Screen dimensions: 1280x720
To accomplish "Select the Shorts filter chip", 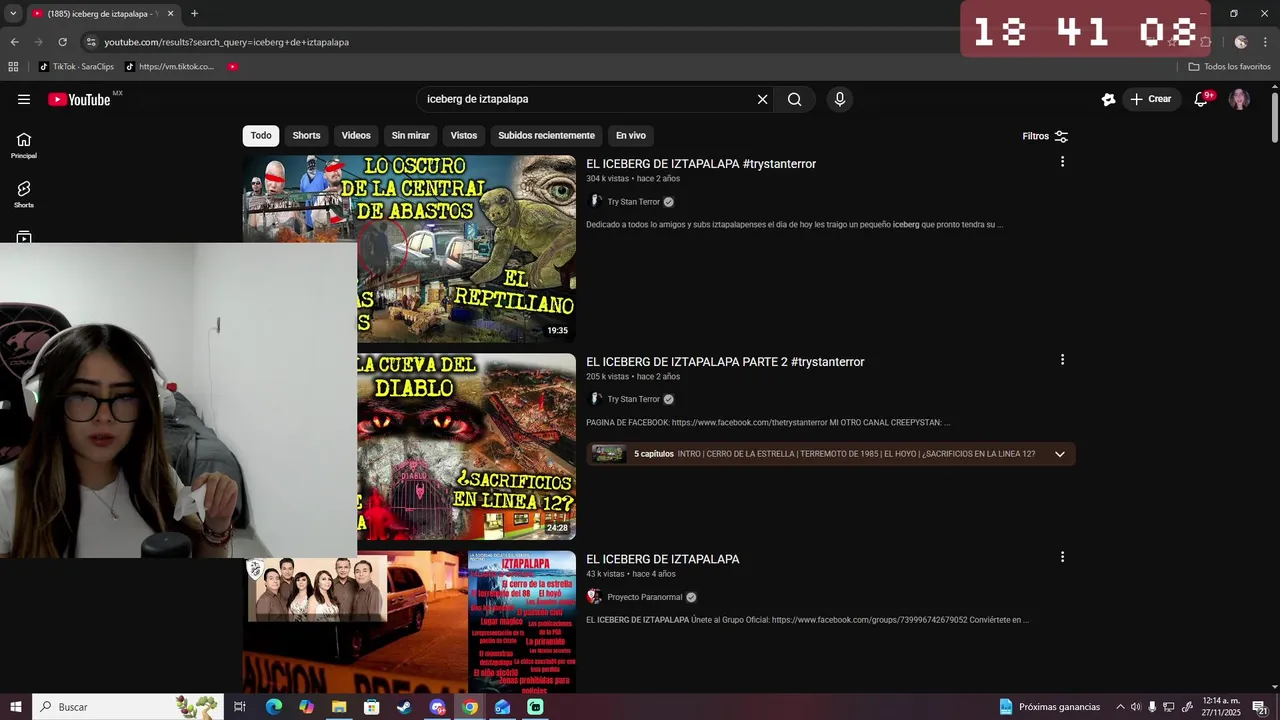I will (306, 136).
